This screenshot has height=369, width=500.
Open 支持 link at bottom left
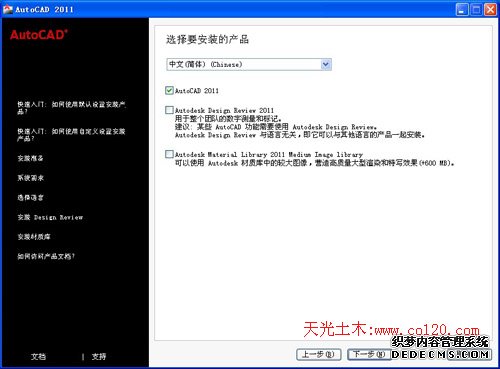[x=99, y=357]
